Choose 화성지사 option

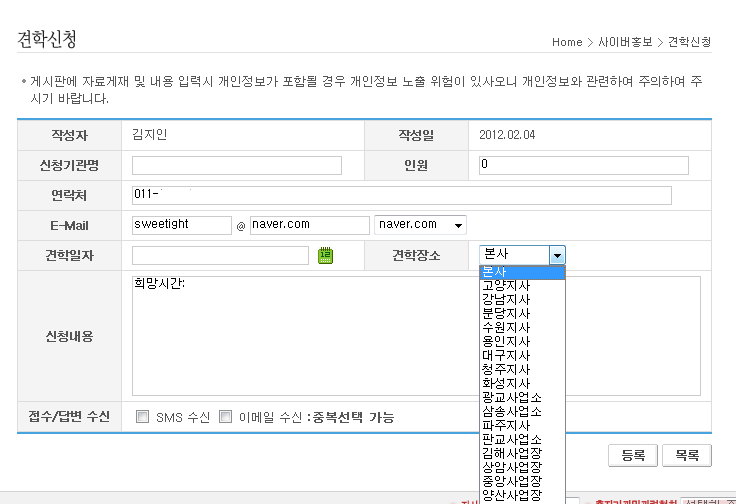(x=522, y=384)
